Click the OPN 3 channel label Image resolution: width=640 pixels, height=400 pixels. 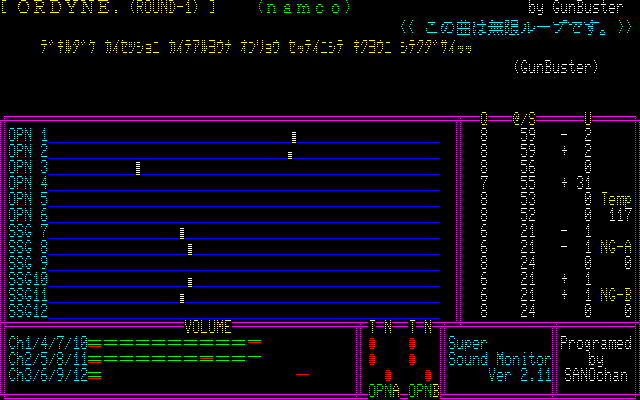(28, 167)
